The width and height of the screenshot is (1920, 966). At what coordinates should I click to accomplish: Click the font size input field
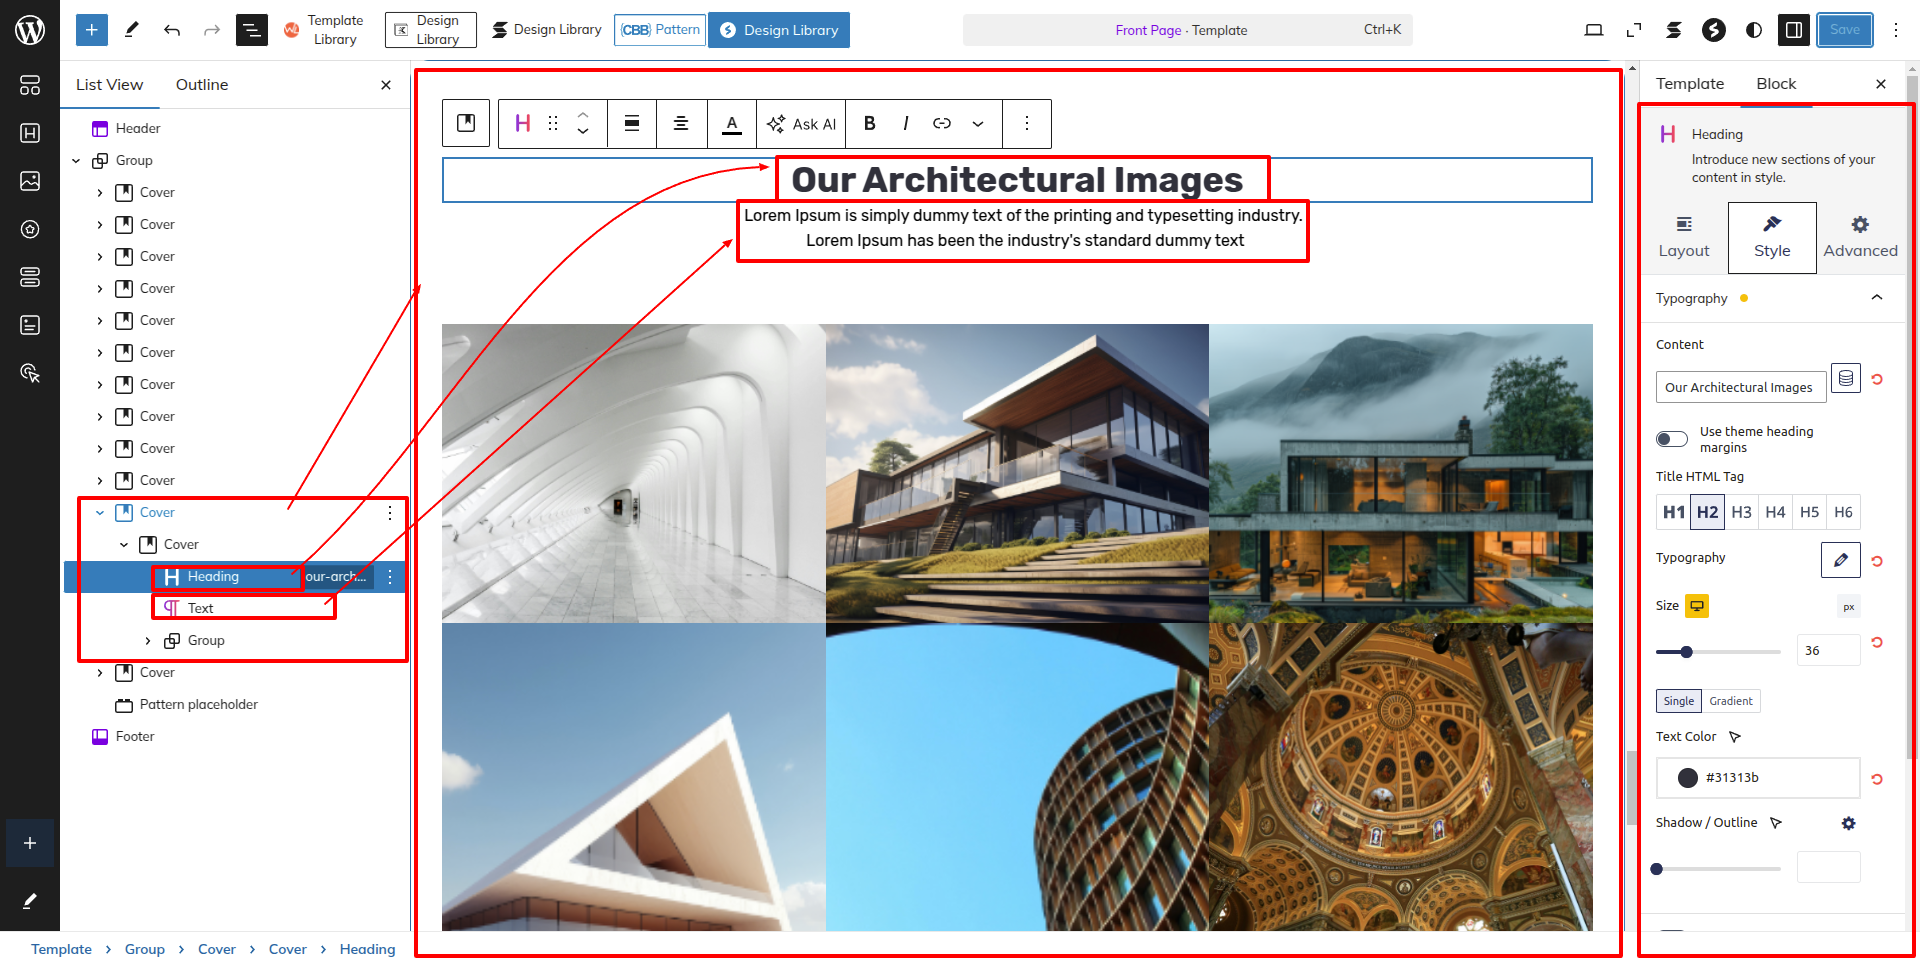click(1827, 651)
